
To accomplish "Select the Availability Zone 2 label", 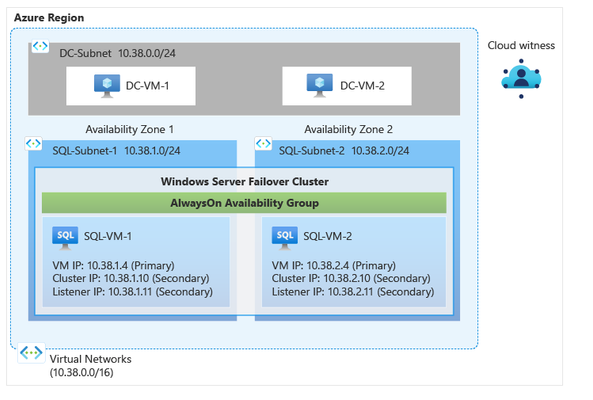I will pos(348,129).
